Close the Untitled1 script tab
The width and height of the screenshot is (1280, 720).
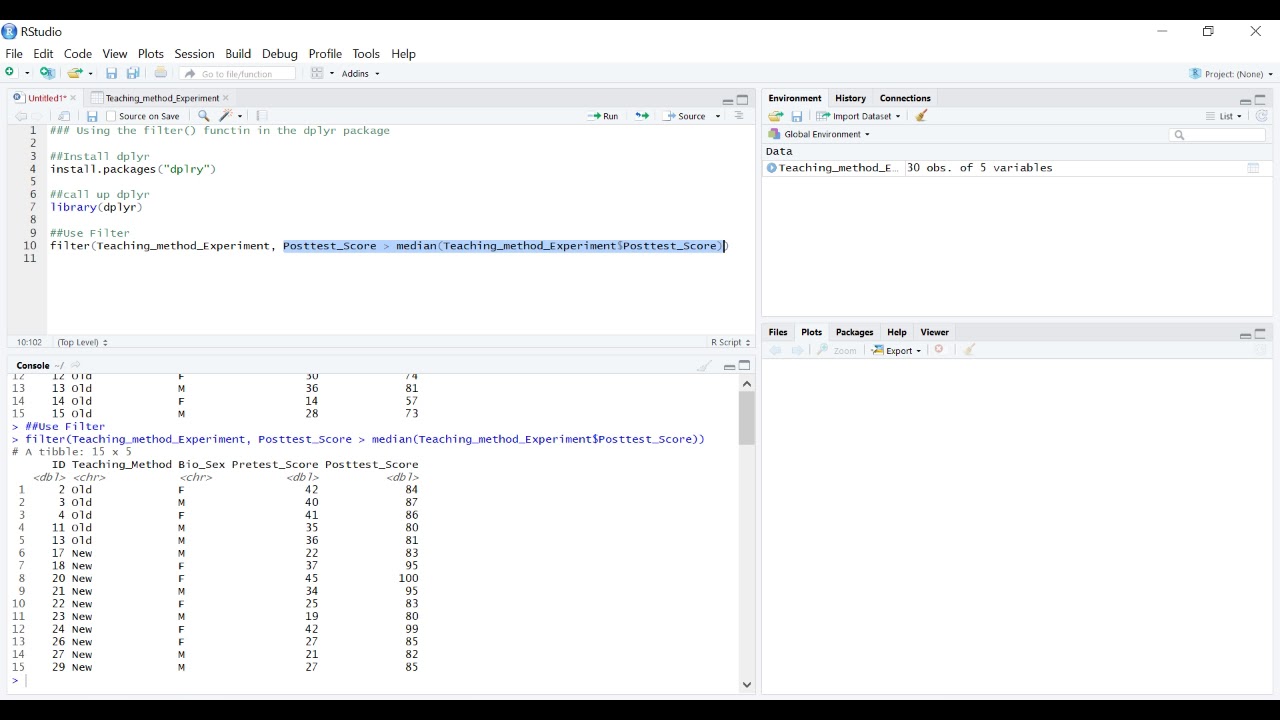[73, 98]
